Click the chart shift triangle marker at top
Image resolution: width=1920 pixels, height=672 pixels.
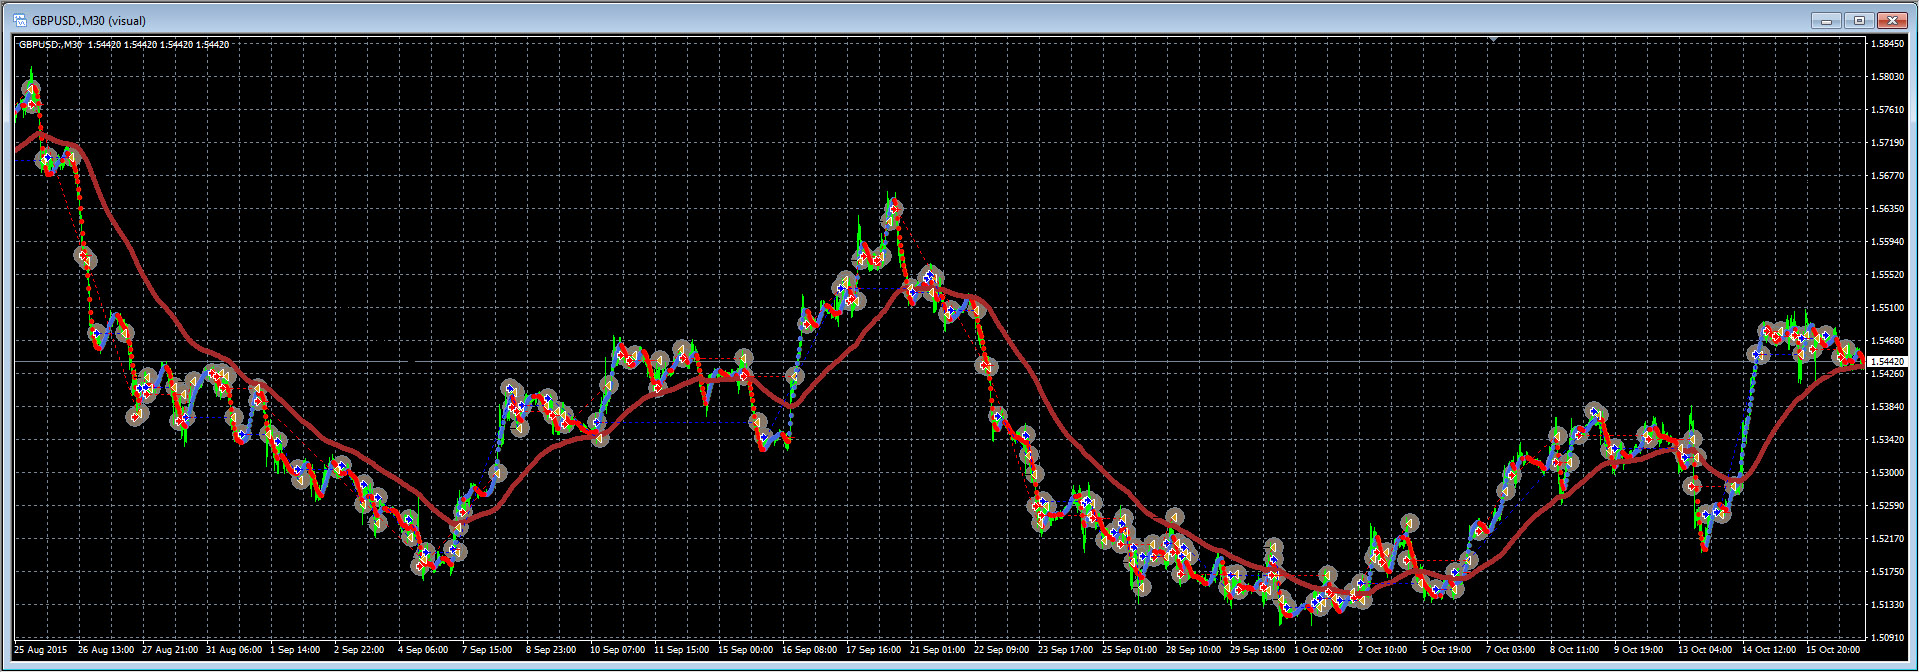(1493, 40)
